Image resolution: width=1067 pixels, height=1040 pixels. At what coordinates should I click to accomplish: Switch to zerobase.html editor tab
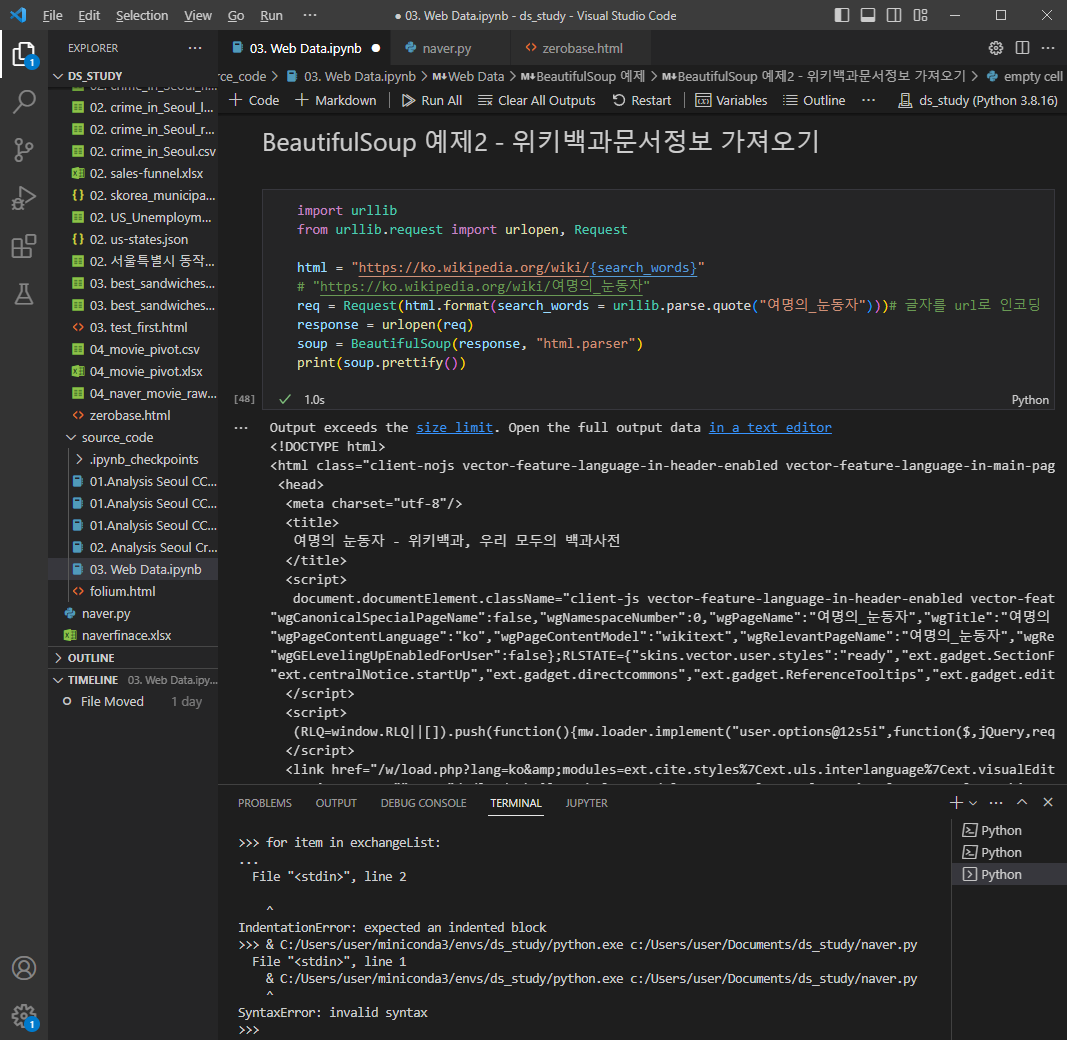[x=582, y=48]
